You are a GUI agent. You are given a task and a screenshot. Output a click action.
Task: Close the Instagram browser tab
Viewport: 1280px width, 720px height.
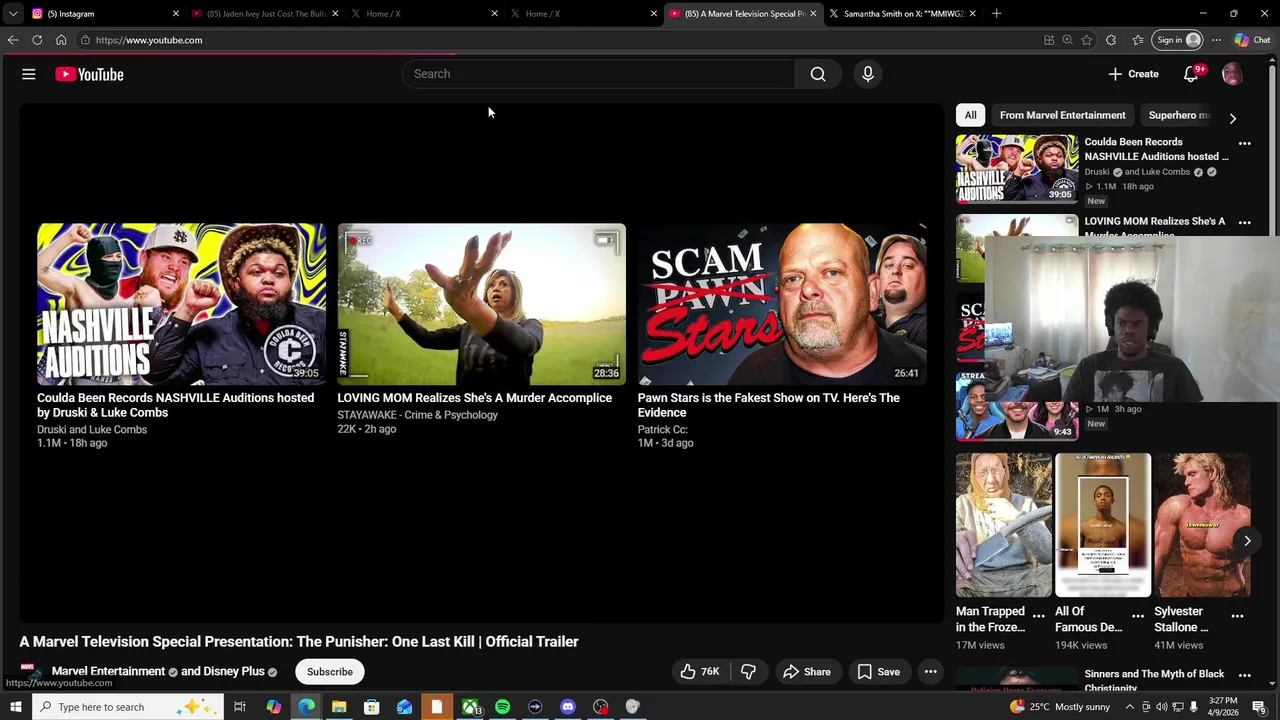(x=176, y=14)
